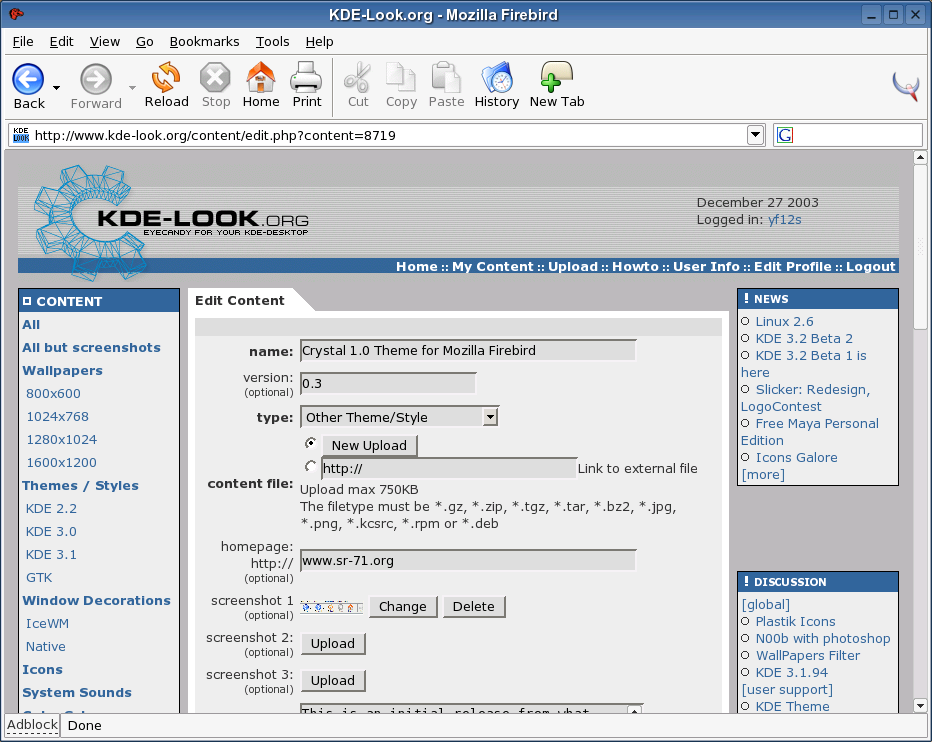Click the Forward arrow icon
The width and height of the screenshot is (932, 742).
coord(96,79)
